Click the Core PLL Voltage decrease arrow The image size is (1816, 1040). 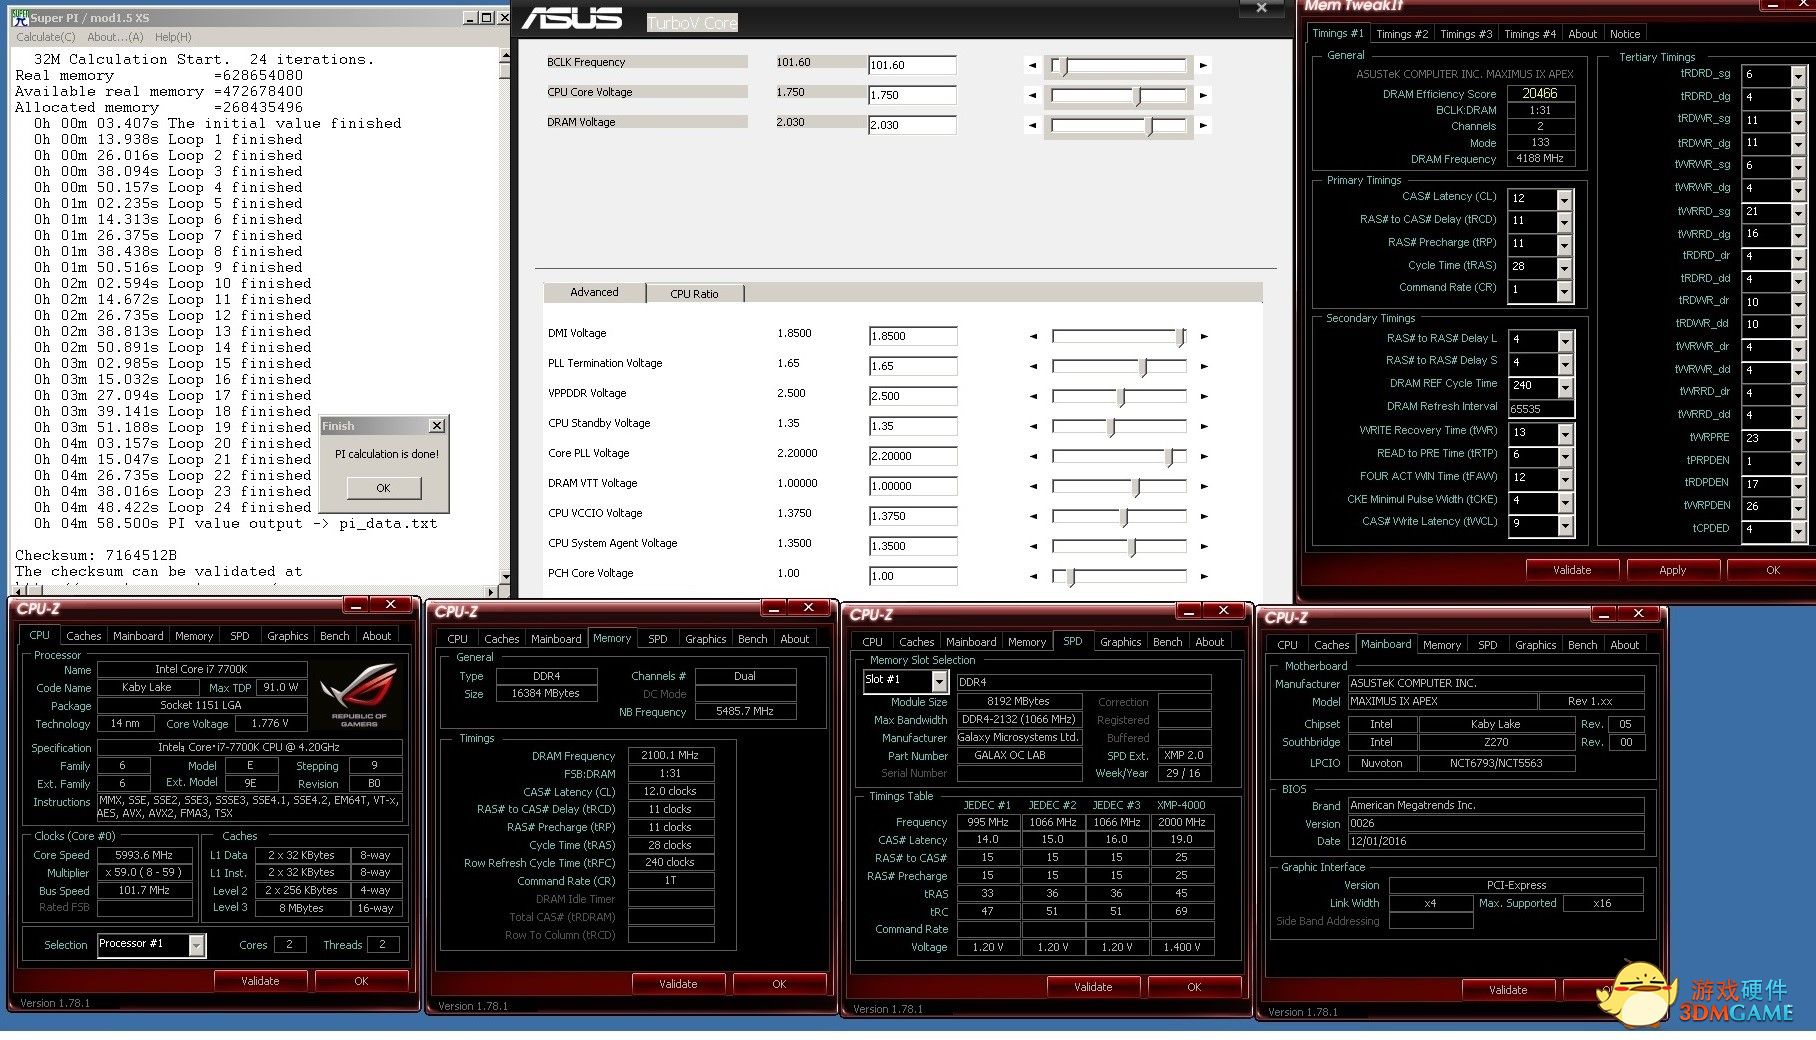click(1033, 457)
